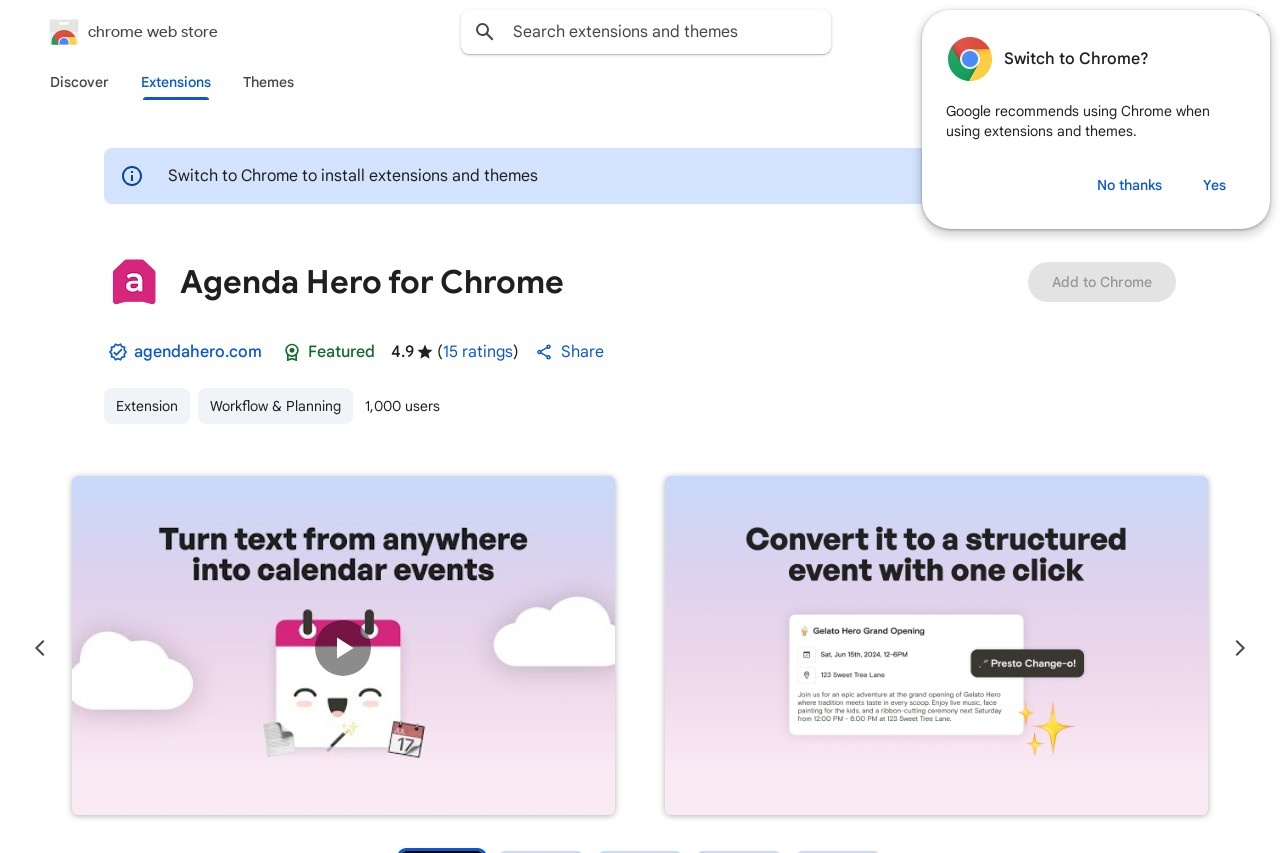Click the search magnifier icon
The height and width of the screenshot is (853, 1280).
click(x=485, y=32)
